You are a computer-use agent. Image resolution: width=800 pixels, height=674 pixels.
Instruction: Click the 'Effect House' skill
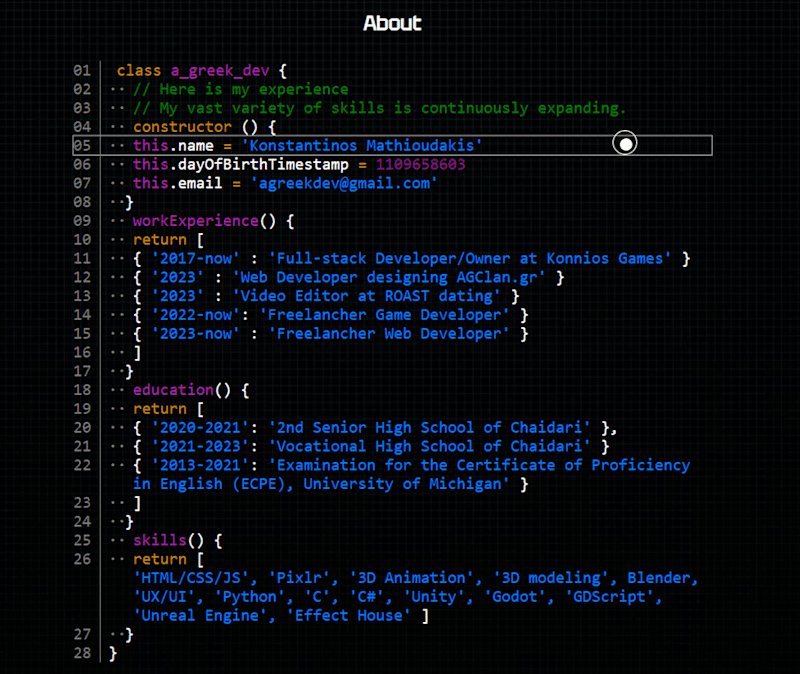[348, 615]
